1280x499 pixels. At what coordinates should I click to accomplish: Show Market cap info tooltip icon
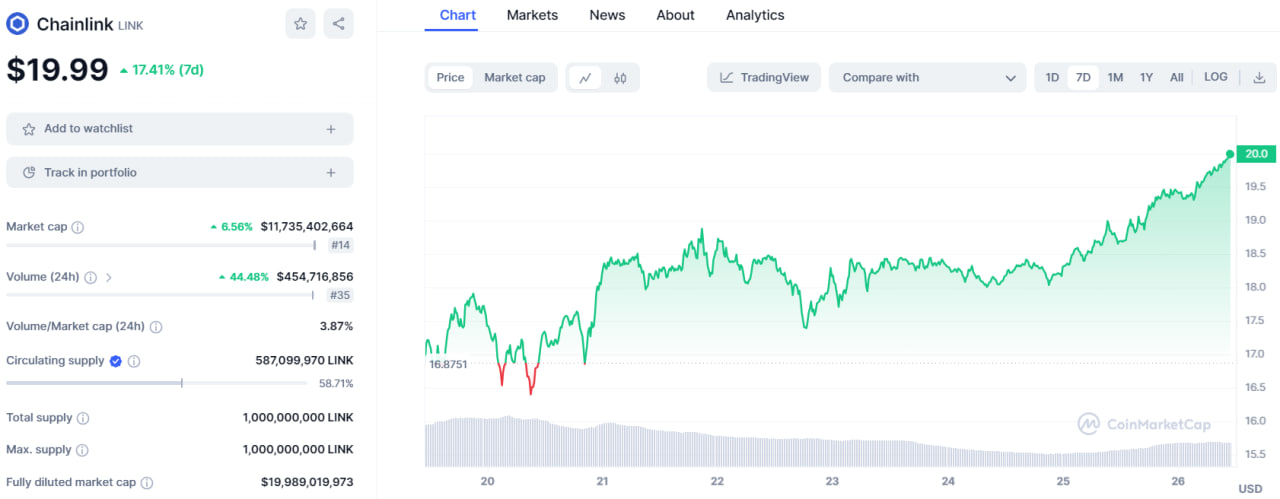(x=78, y=227)
